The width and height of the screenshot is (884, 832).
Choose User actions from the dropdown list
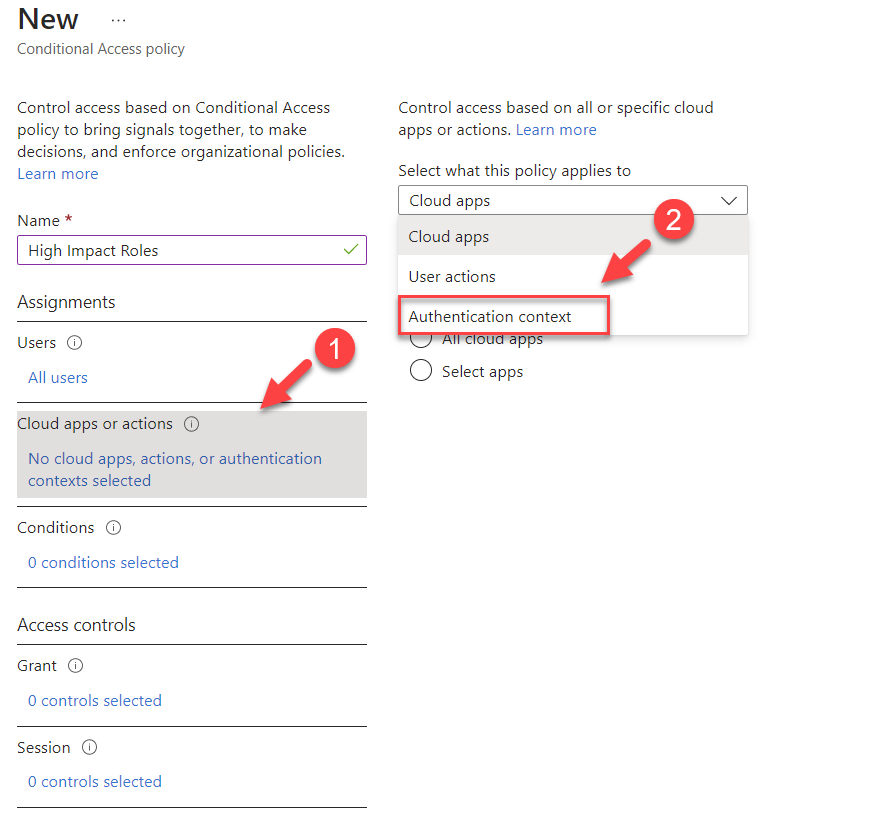click(x=452, y=276)
